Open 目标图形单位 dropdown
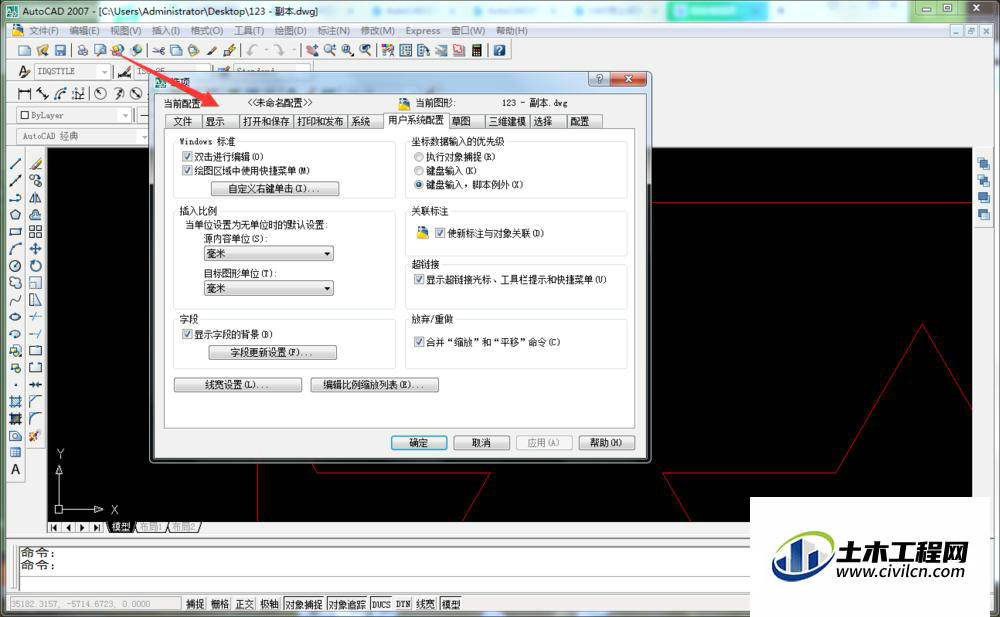 click(x=268, y=288)
